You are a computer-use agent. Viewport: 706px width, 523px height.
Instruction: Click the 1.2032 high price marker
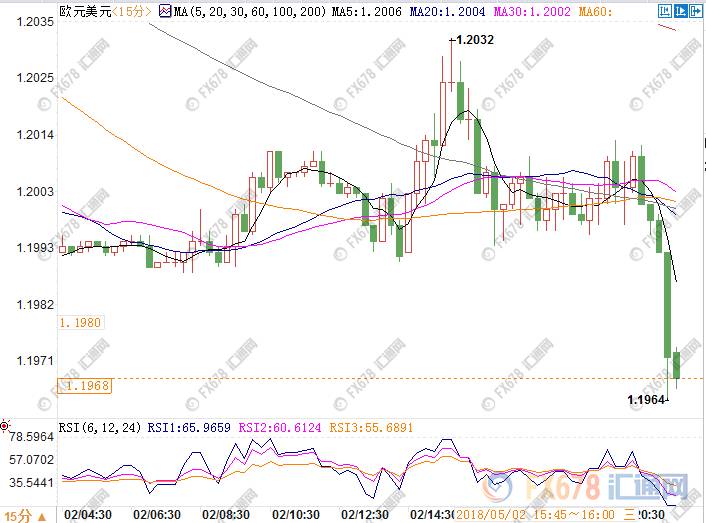473,41
